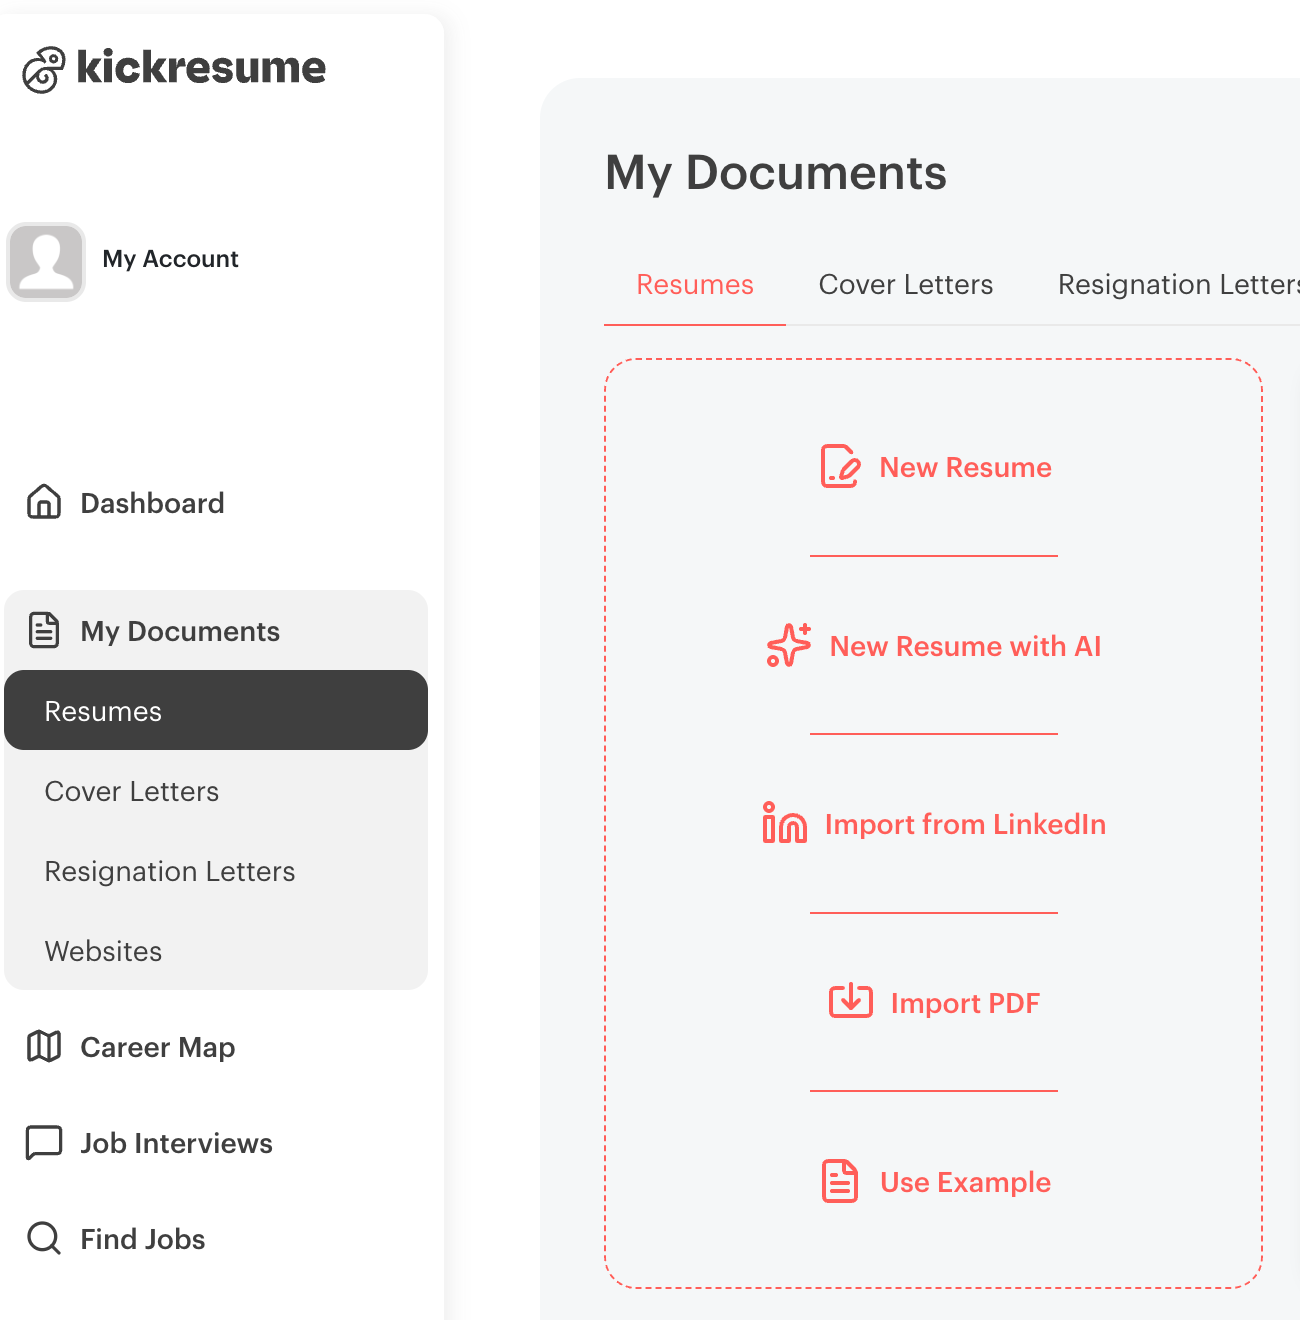Open Resignation Letters in the sidebar

(x=170, y=871)
